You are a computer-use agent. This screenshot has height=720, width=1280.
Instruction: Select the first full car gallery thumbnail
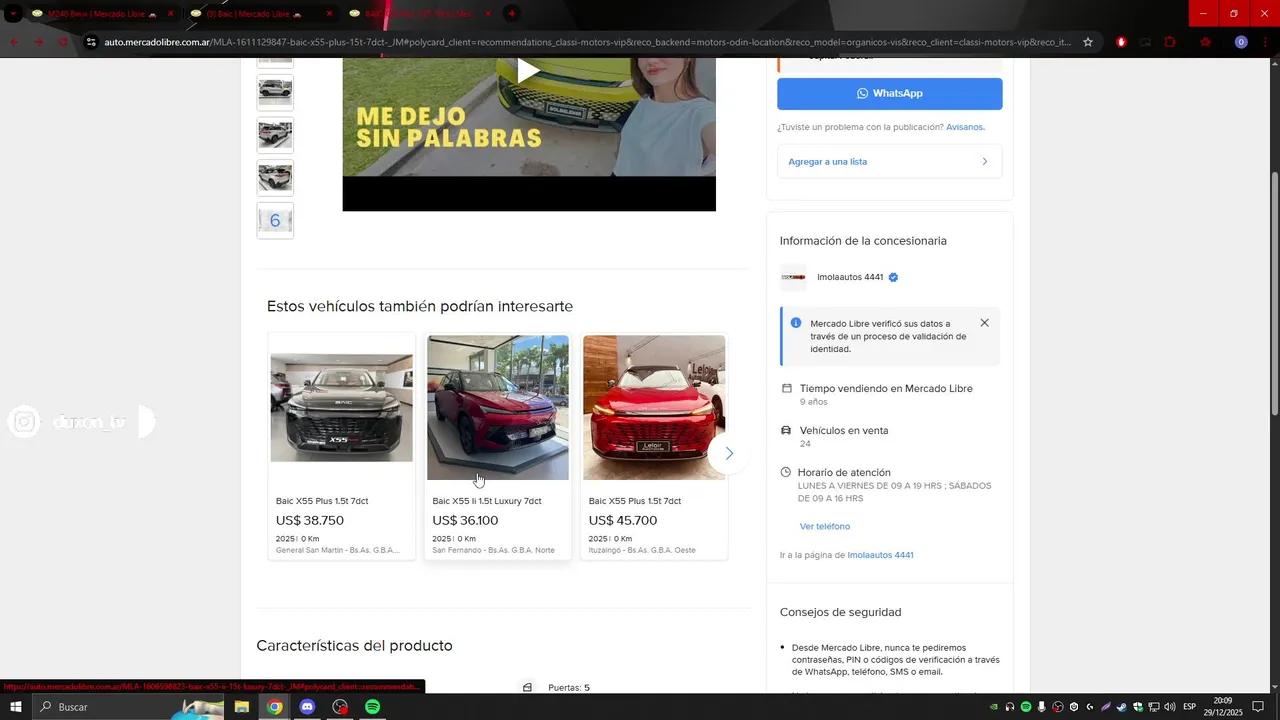click(275, 92)
